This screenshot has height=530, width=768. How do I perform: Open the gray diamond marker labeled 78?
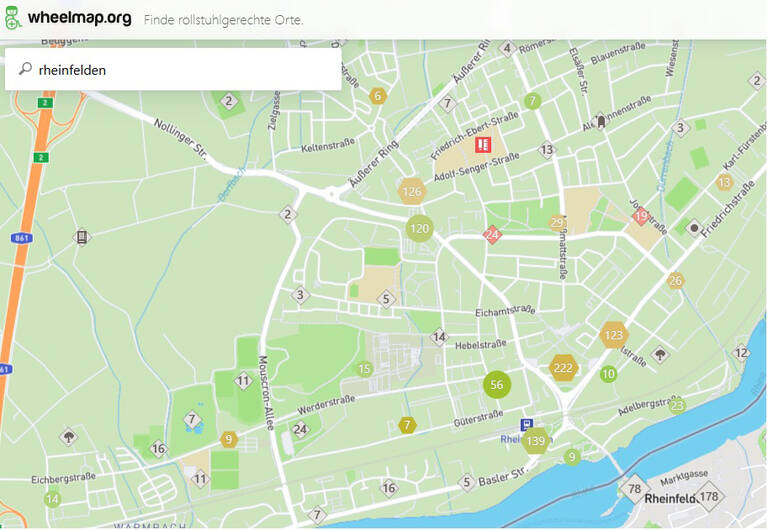click(635, 488)
